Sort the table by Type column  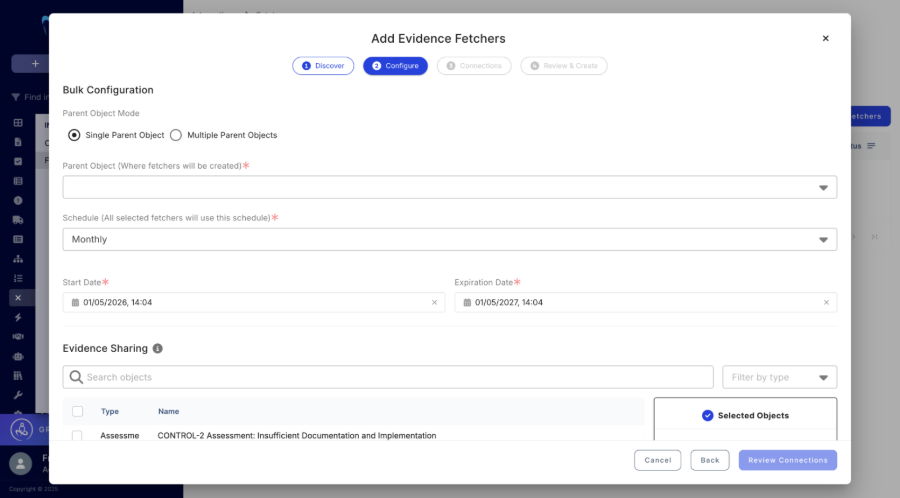110,411
